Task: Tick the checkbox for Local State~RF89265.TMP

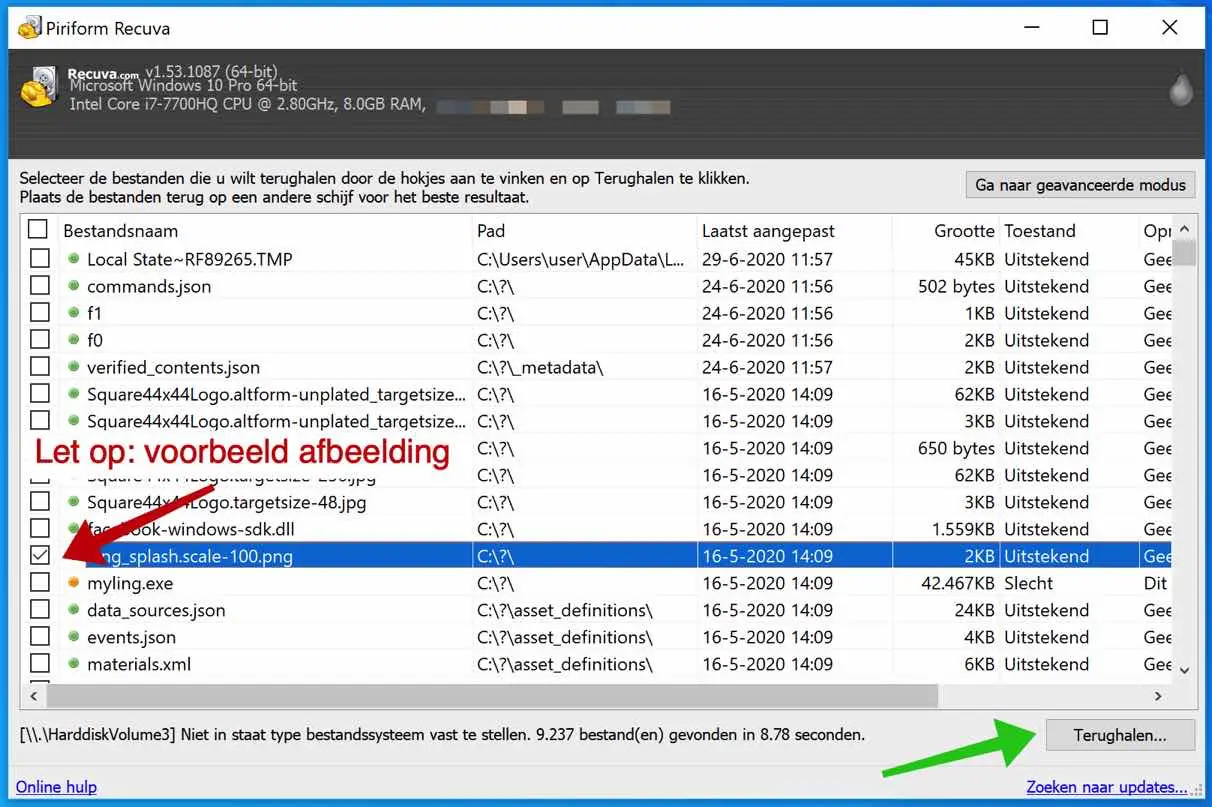Action: tap(39, 259)
